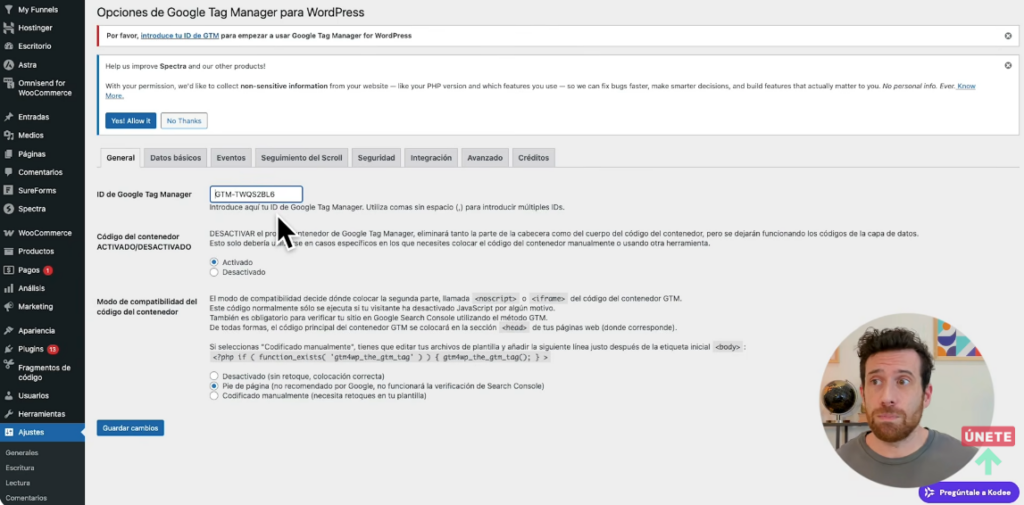Open the Avanzado tab
The image size is (1024, 505).
coord(485,158)
